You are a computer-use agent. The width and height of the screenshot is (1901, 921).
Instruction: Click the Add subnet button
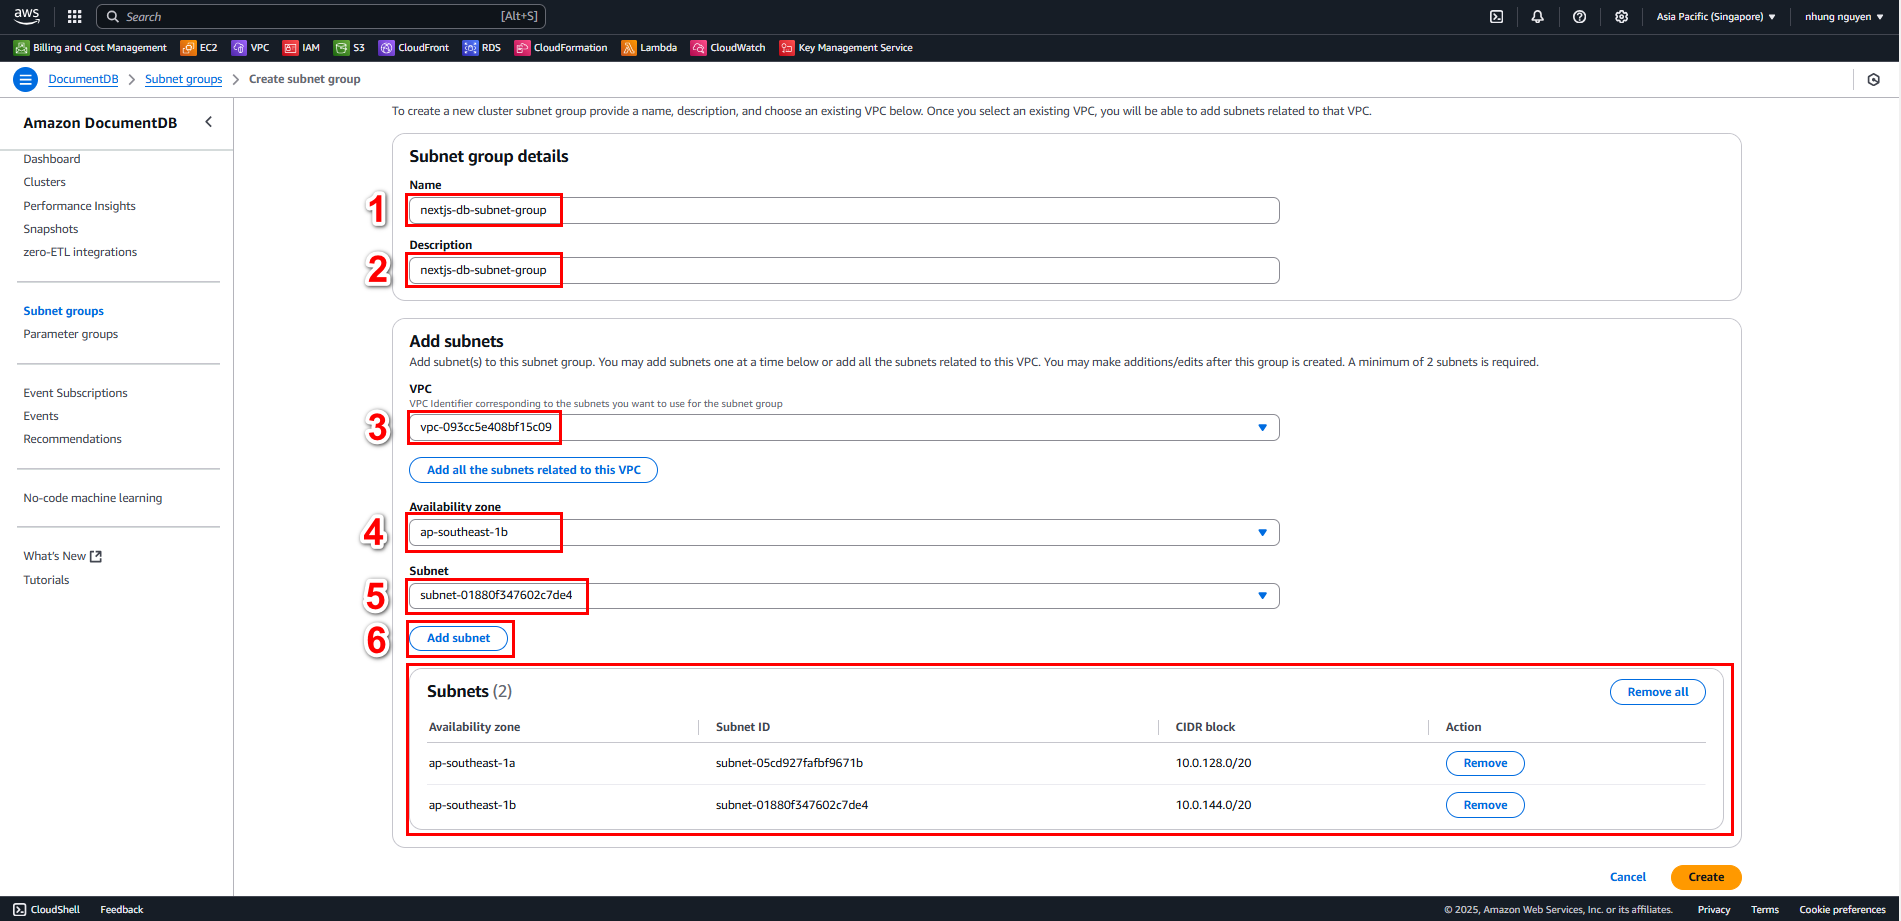tap(459, 638)
